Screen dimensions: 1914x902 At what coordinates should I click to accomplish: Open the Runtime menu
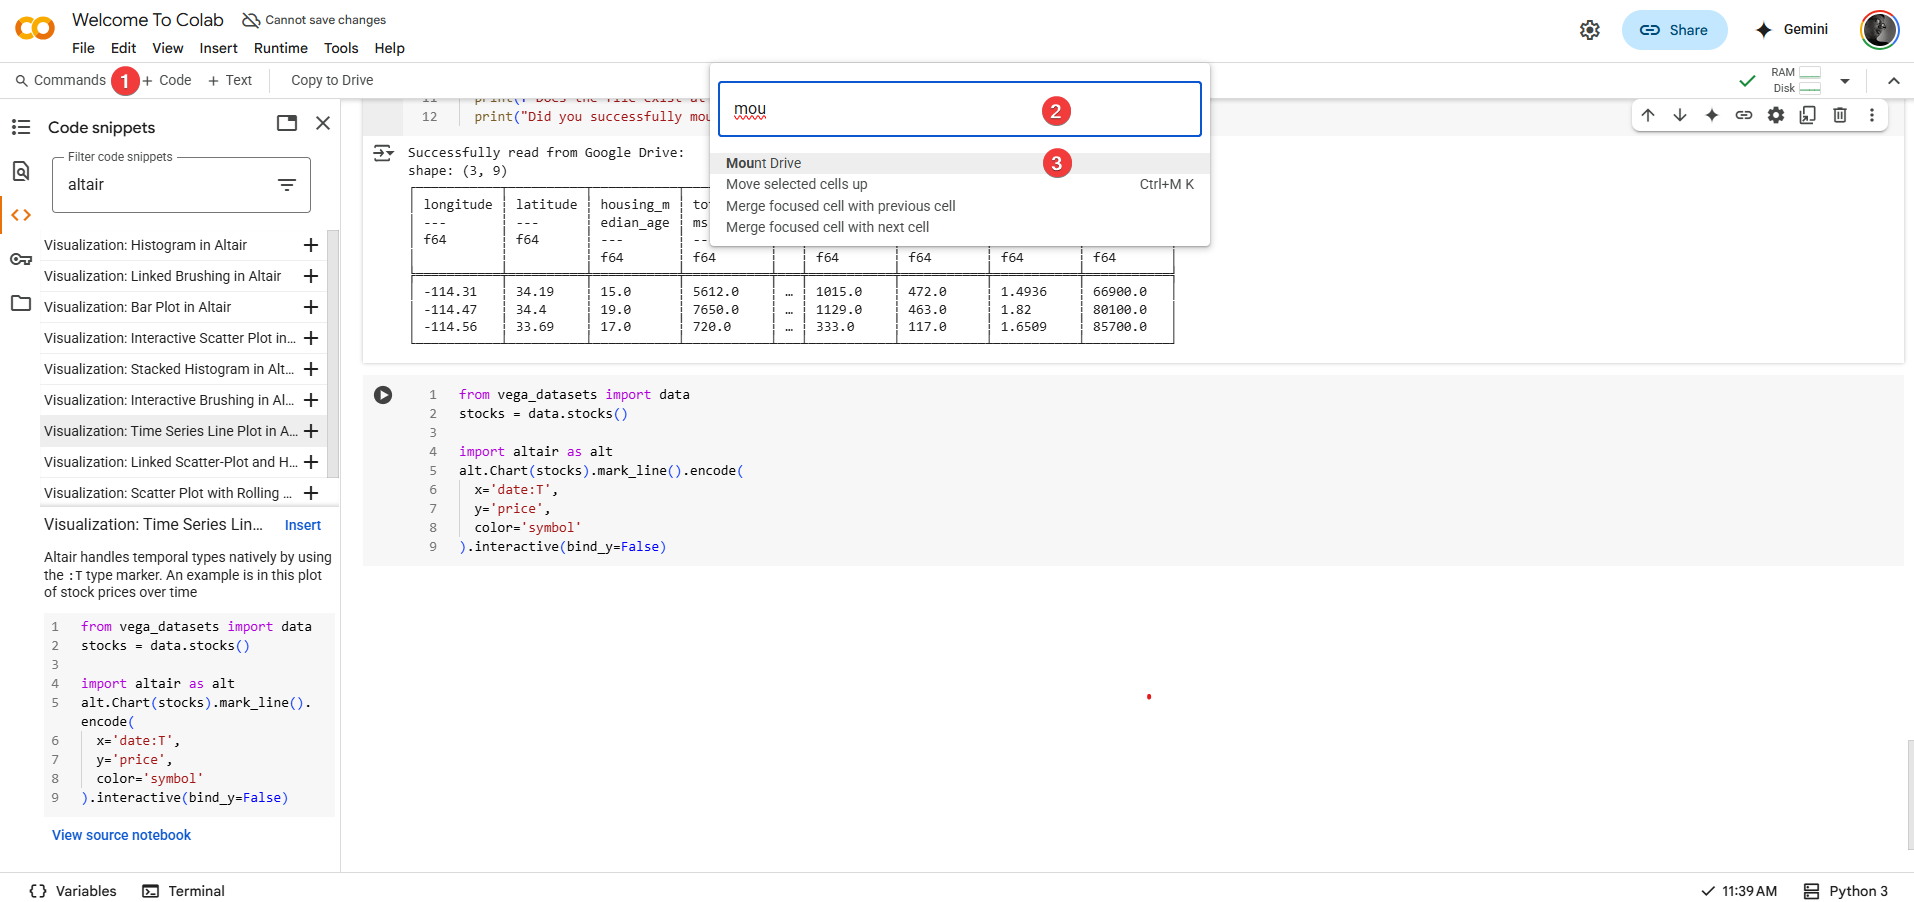(280, 48)
